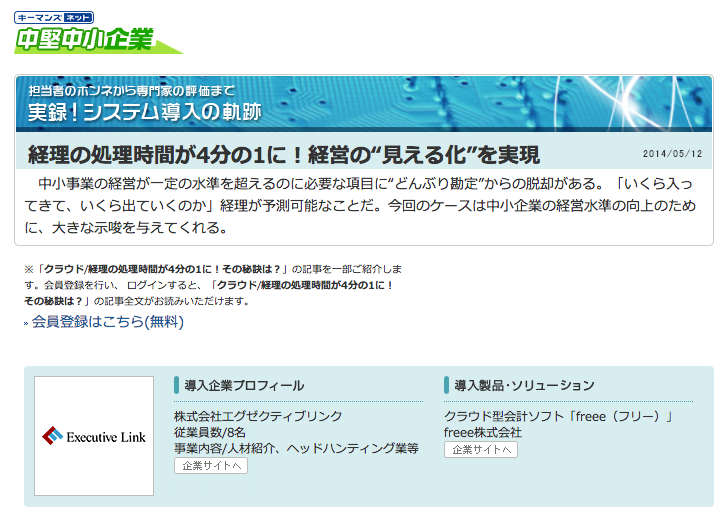
Task: Click the 導入企業プロフィール heading
Action: point(244,385)
